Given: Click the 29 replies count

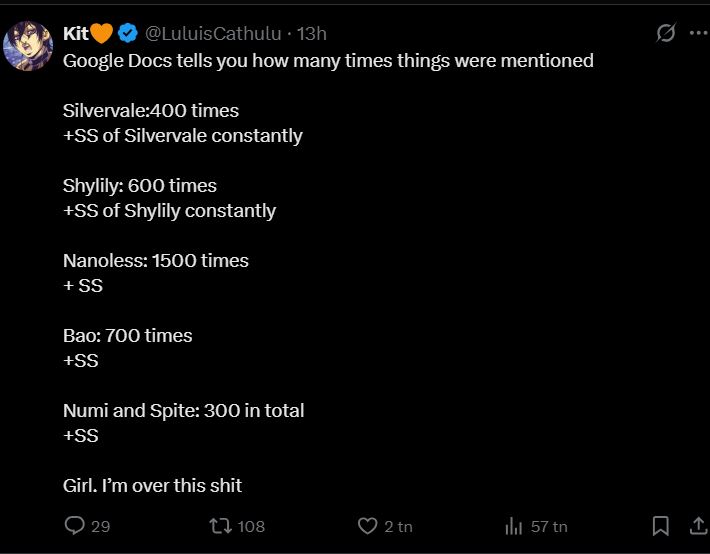Looking at the screenshot, I should 100,526.
